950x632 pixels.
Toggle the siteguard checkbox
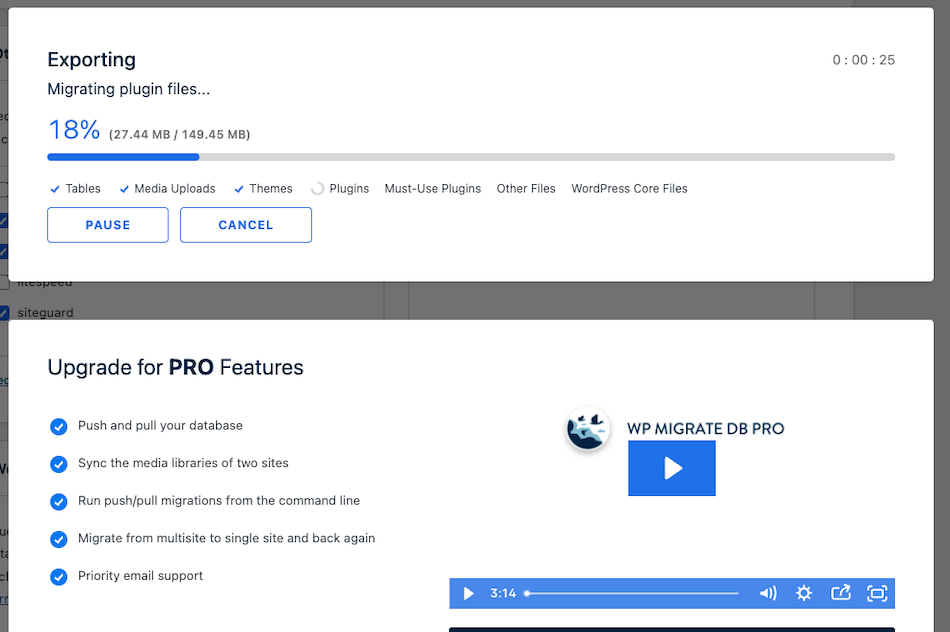(4, 313)
